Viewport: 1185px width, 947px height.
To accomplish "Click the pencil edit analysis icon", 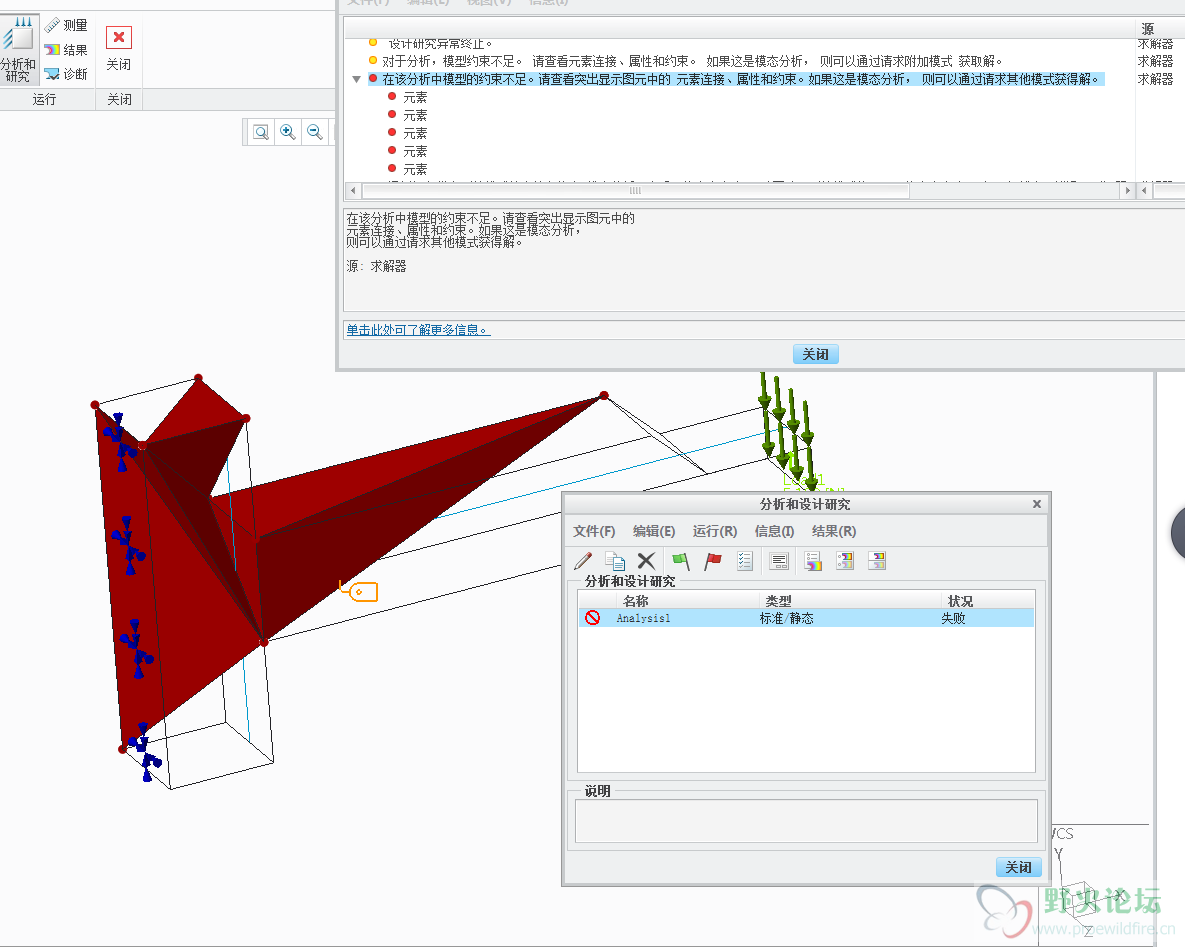I will coord(583,561).
